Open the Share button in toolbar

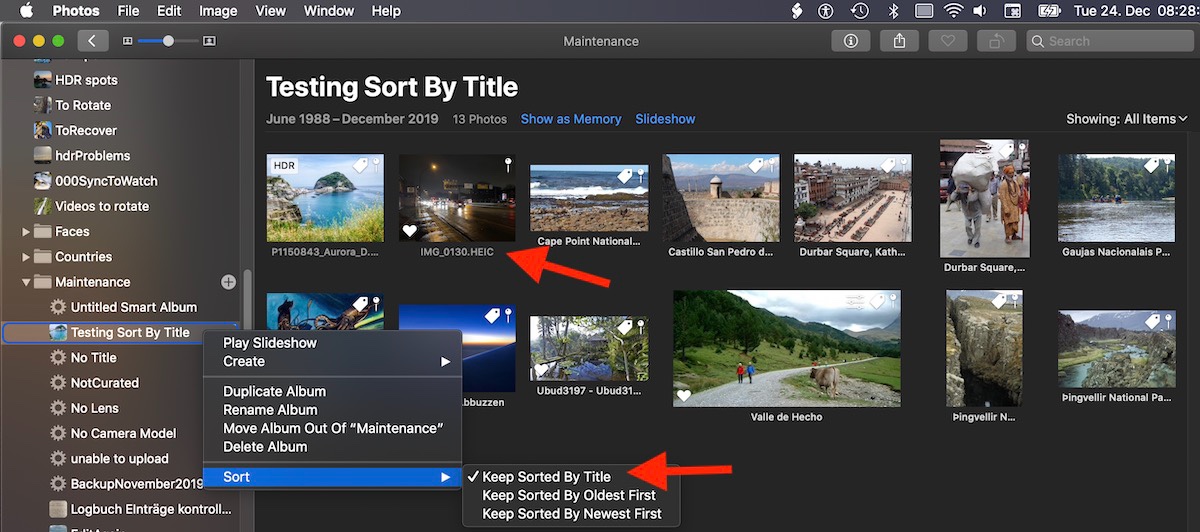(x=899, y=41)
